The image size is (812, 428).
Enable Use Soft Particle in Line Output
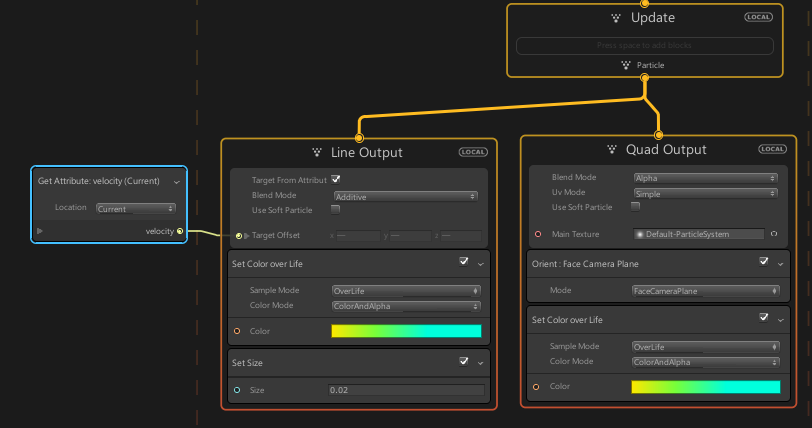pos(336,209)
